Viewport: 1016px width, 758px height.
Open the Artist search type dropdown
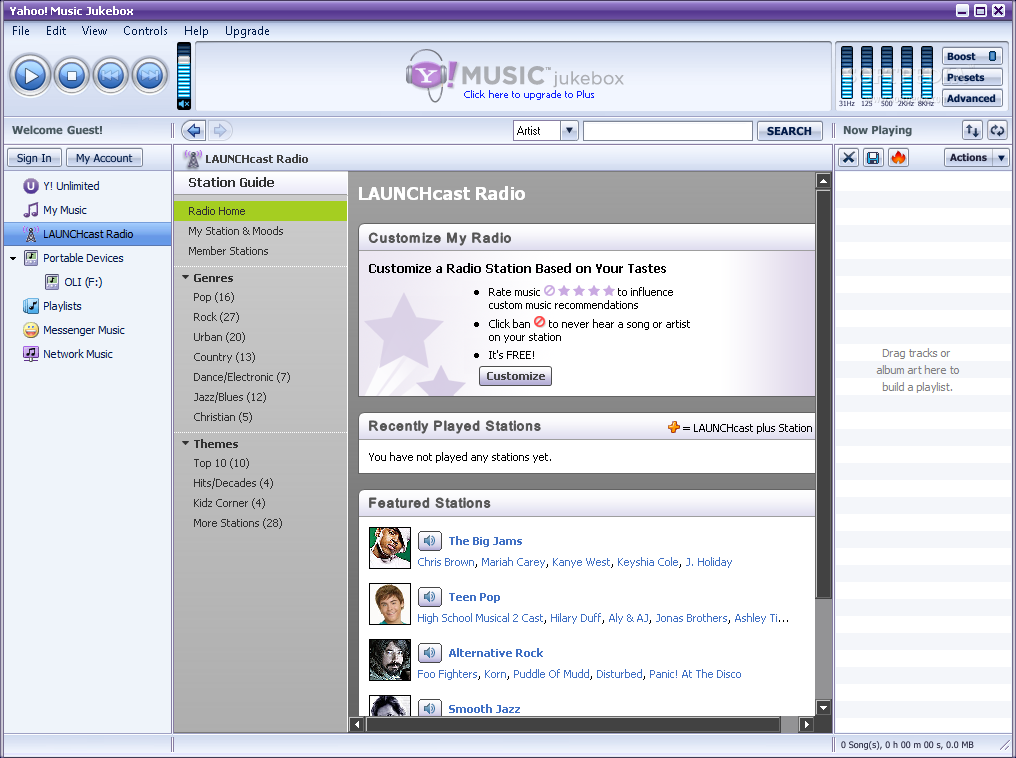point(569,131)
